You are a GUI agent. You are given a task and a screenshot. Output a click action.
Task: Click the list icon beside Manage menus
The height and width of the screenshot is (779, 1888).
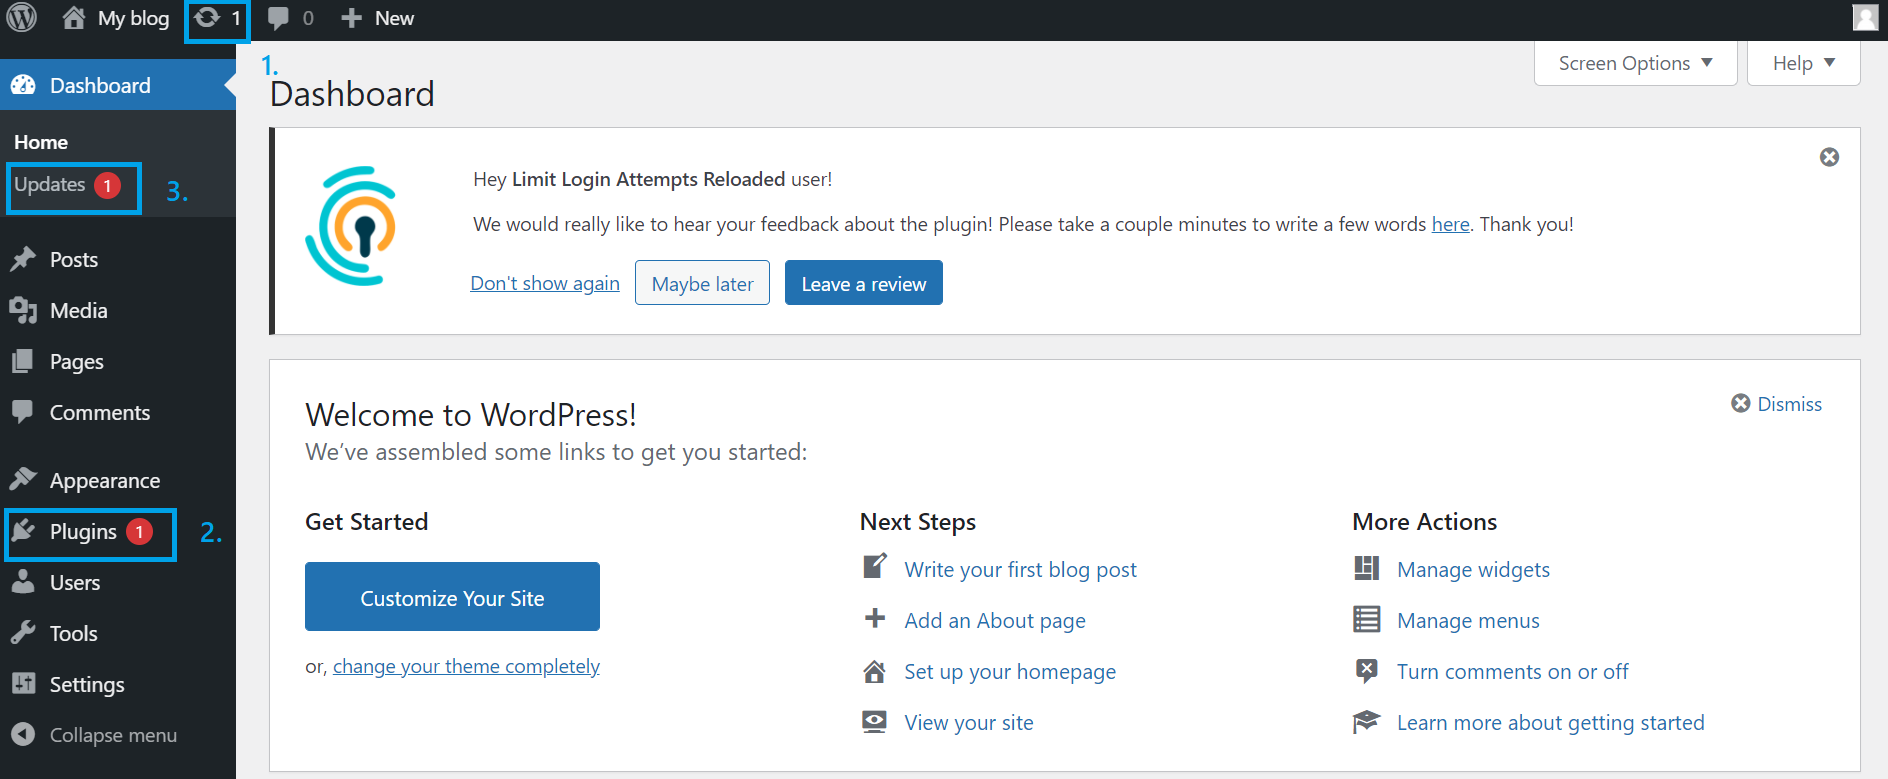(x=1367, y=619)
